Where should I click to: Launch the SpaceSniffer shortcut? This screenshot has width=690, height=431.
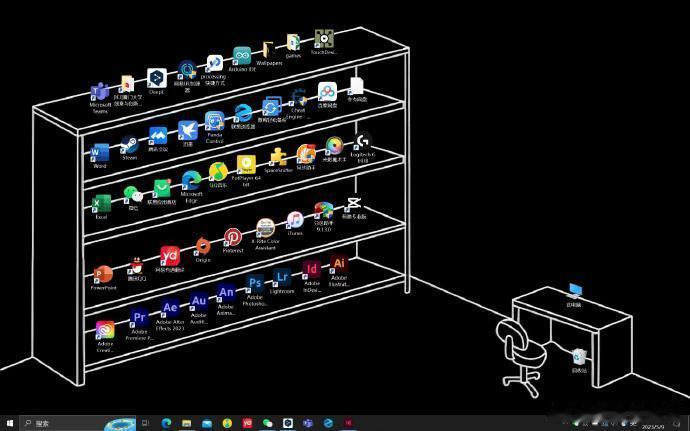278,156
